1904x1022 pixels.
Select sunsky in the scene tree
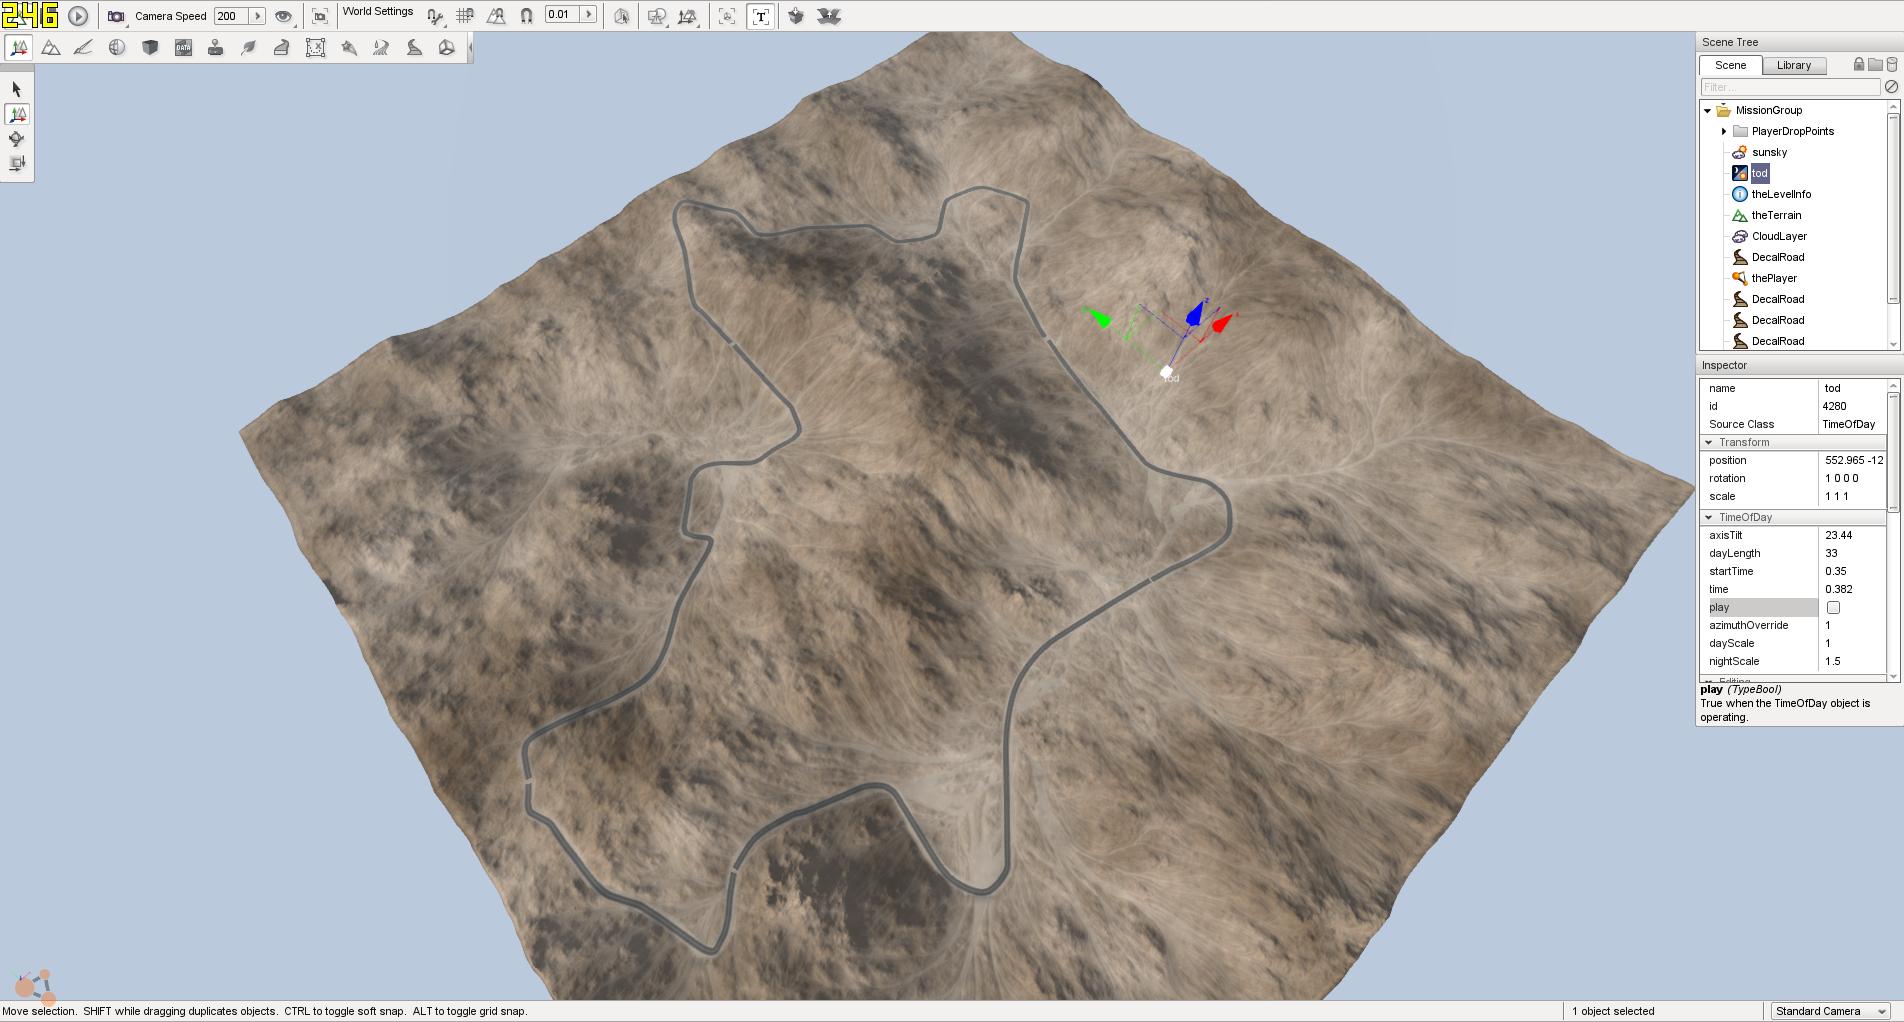click(1769, 152)
